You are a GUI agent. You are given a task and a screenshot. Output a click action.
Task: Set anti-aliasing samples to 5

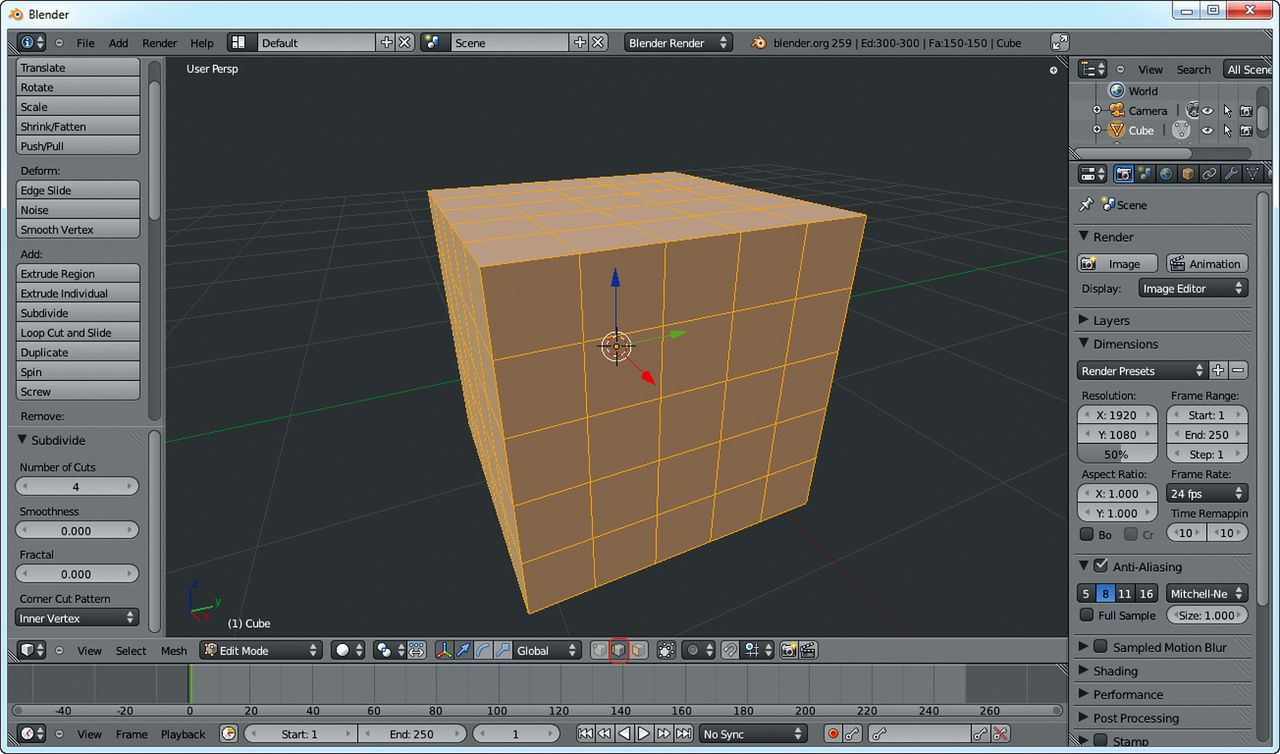click(x=1086, y=594)
